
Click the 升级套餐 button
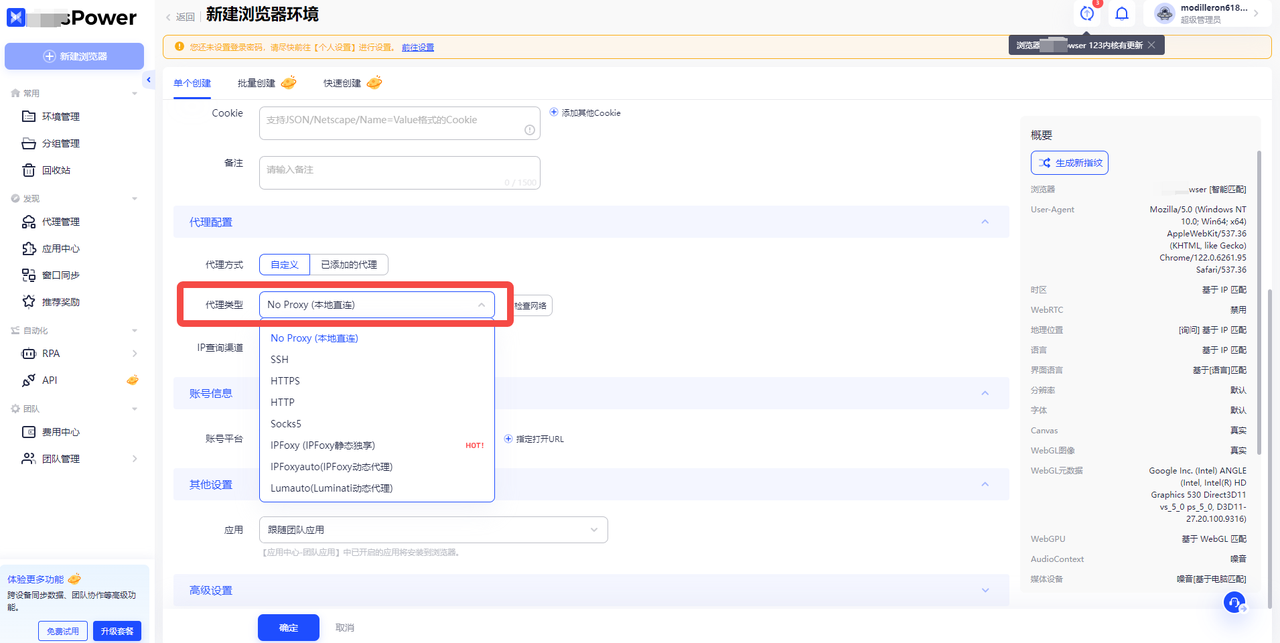117,631
